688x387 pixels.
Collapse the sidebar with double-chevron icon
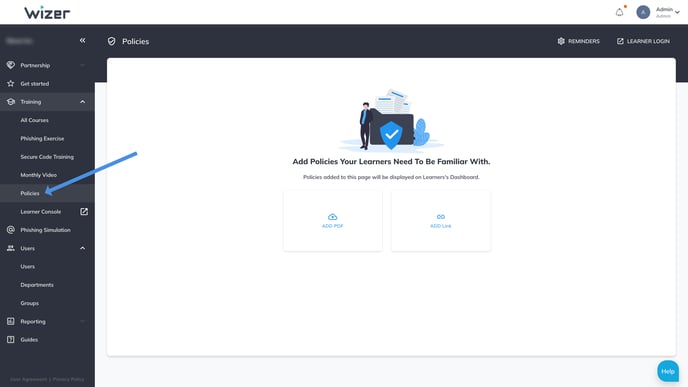tap(82, 40)
